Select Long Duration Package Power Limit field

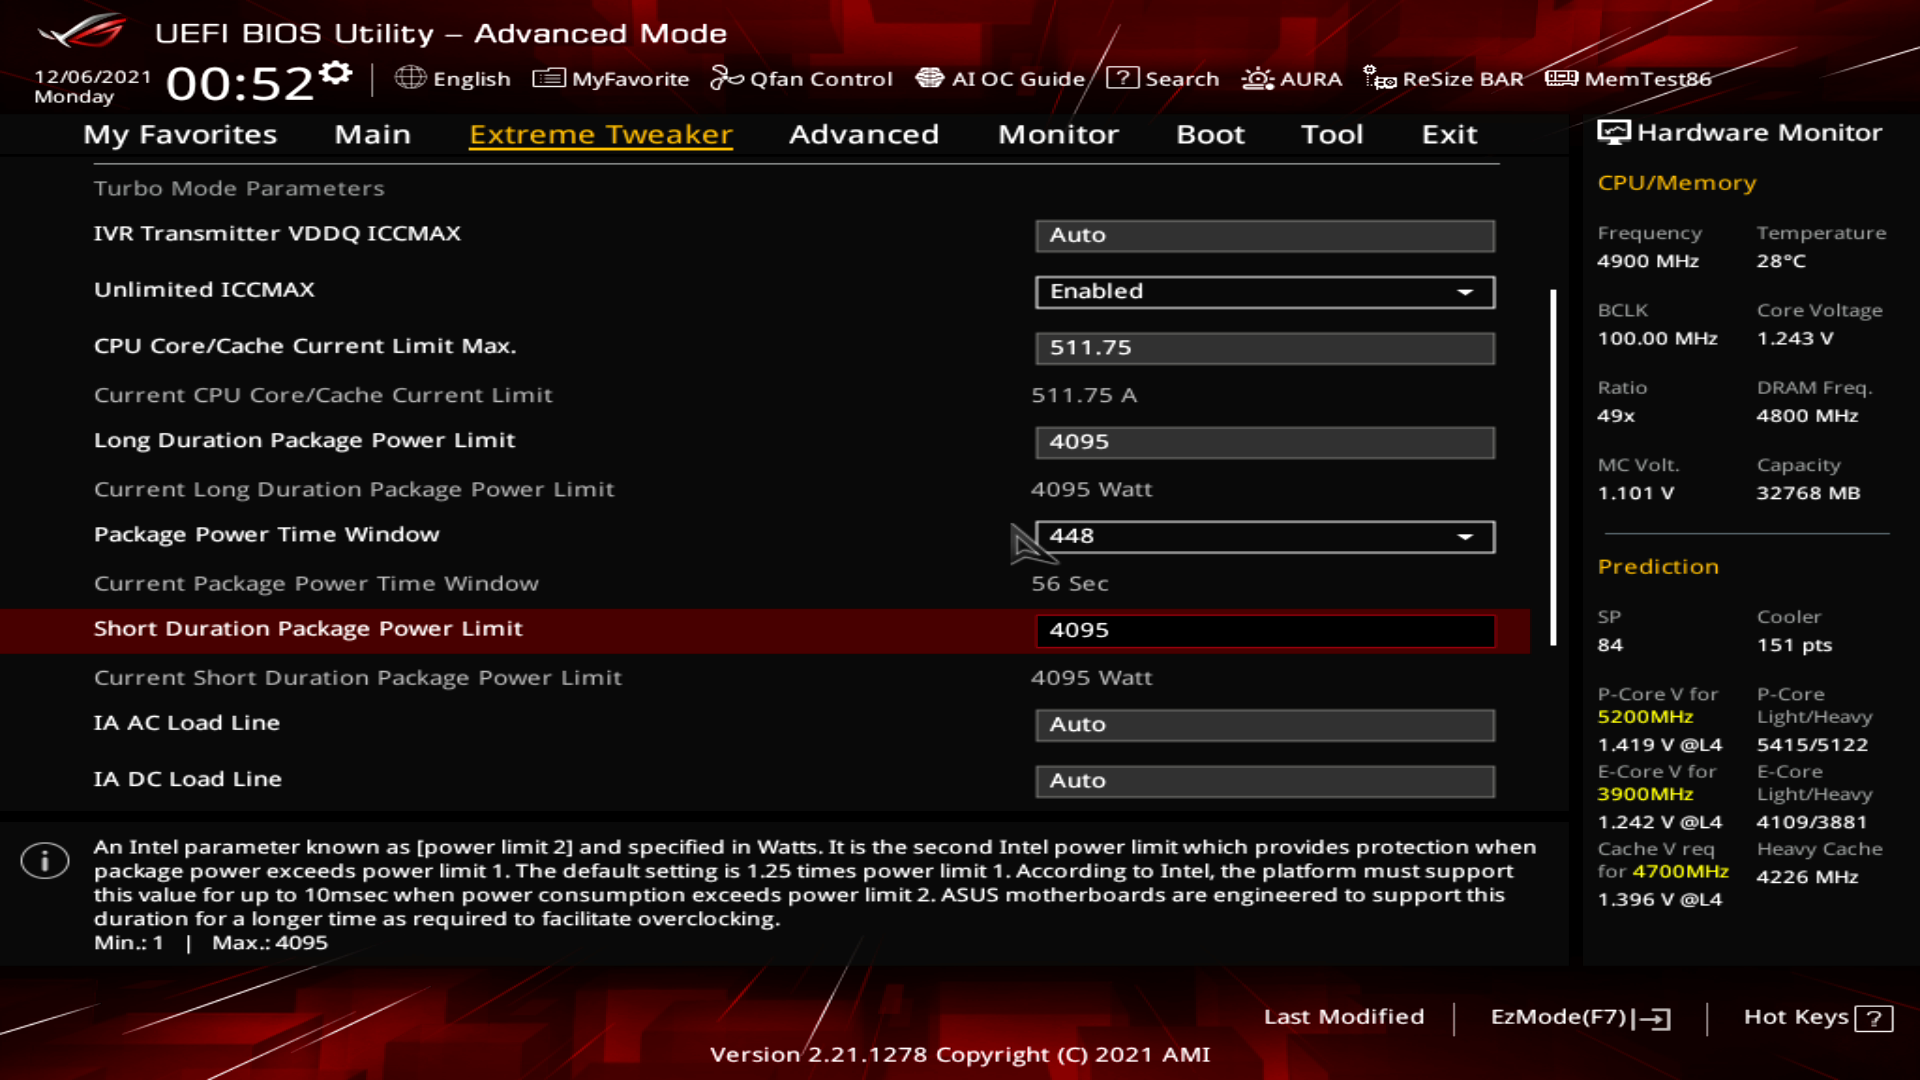pos(1264,442)
